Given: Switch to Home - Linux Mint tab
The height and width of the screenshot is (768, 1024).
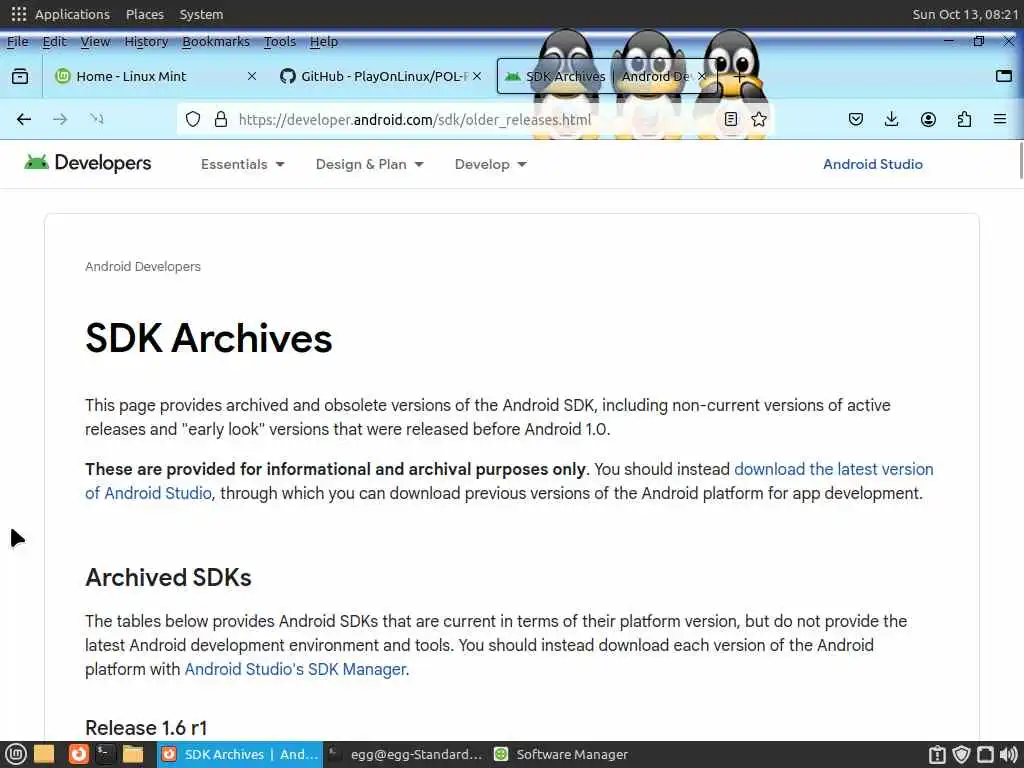Looking at the screenshot, I should pos(157,76).
